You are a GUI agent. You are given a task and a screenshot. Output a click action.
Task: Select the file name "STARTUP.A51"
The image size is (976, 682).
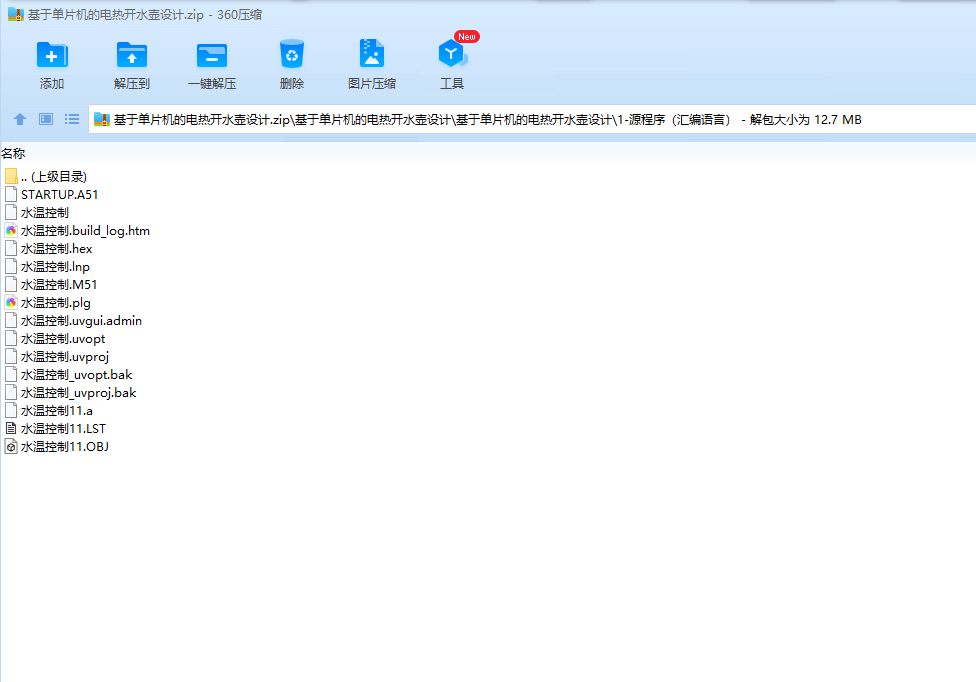[x=59, y=194]
